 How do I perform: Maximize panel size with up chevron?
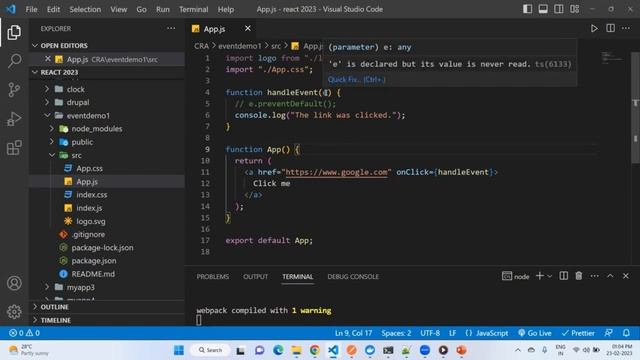[x=610, y=276]
